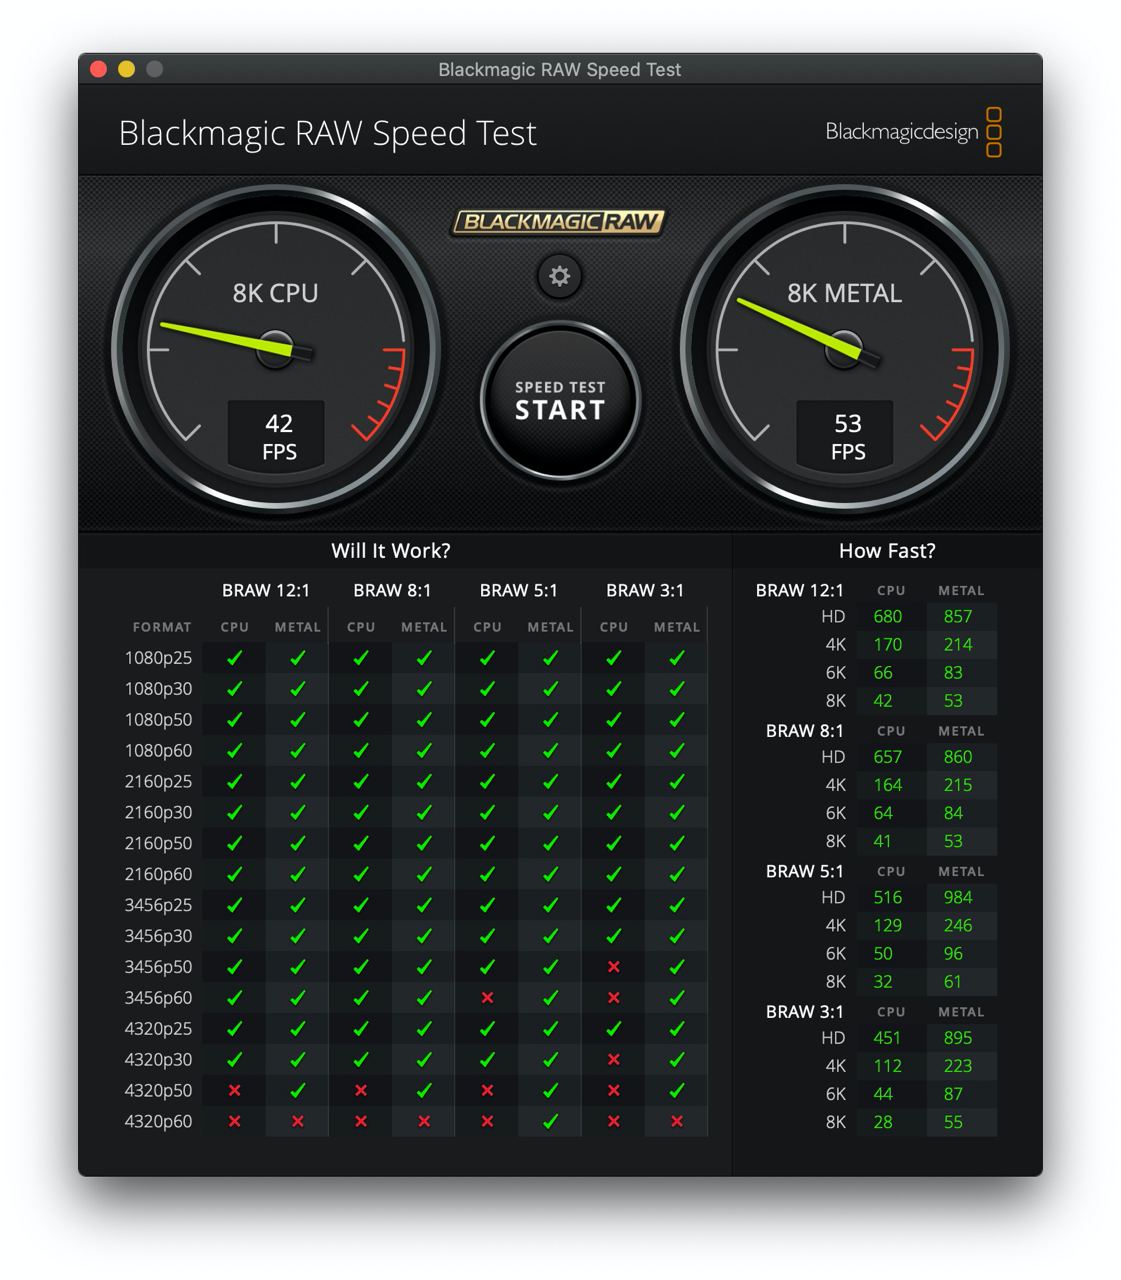Click the Blackmagicdesign logo
1121x1280 pixels.
click(913, 132)
